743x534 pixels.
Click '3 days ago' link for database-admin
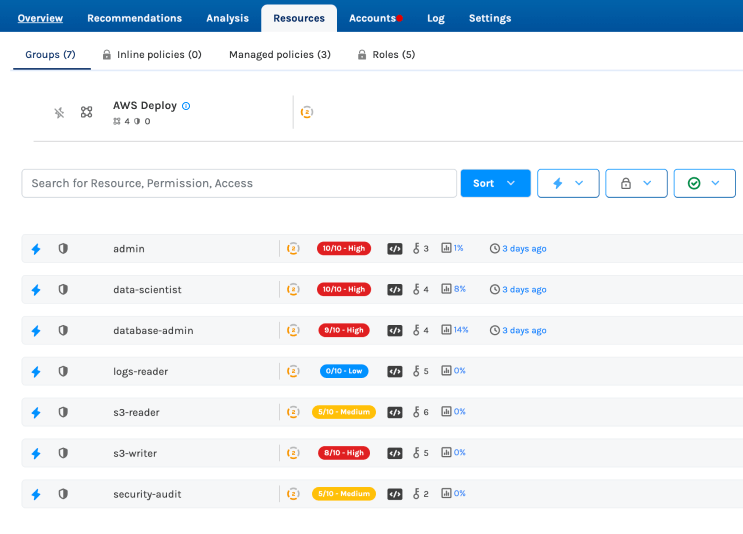click(524, 330)
